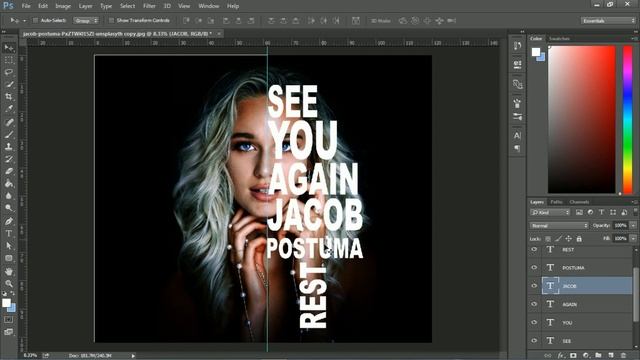Delete layer with the trash icon

click(x=623, y=356)
